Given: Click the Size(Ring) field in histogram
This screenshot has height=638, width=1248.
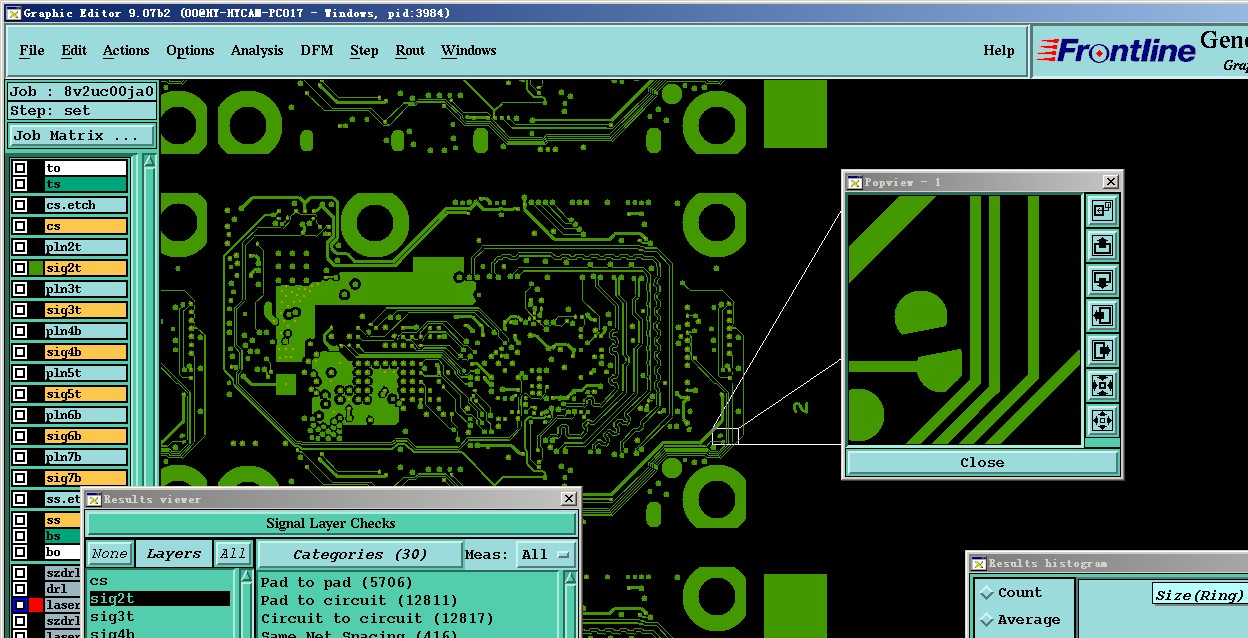Looking at the screenshot, I should click(1199, 594).
